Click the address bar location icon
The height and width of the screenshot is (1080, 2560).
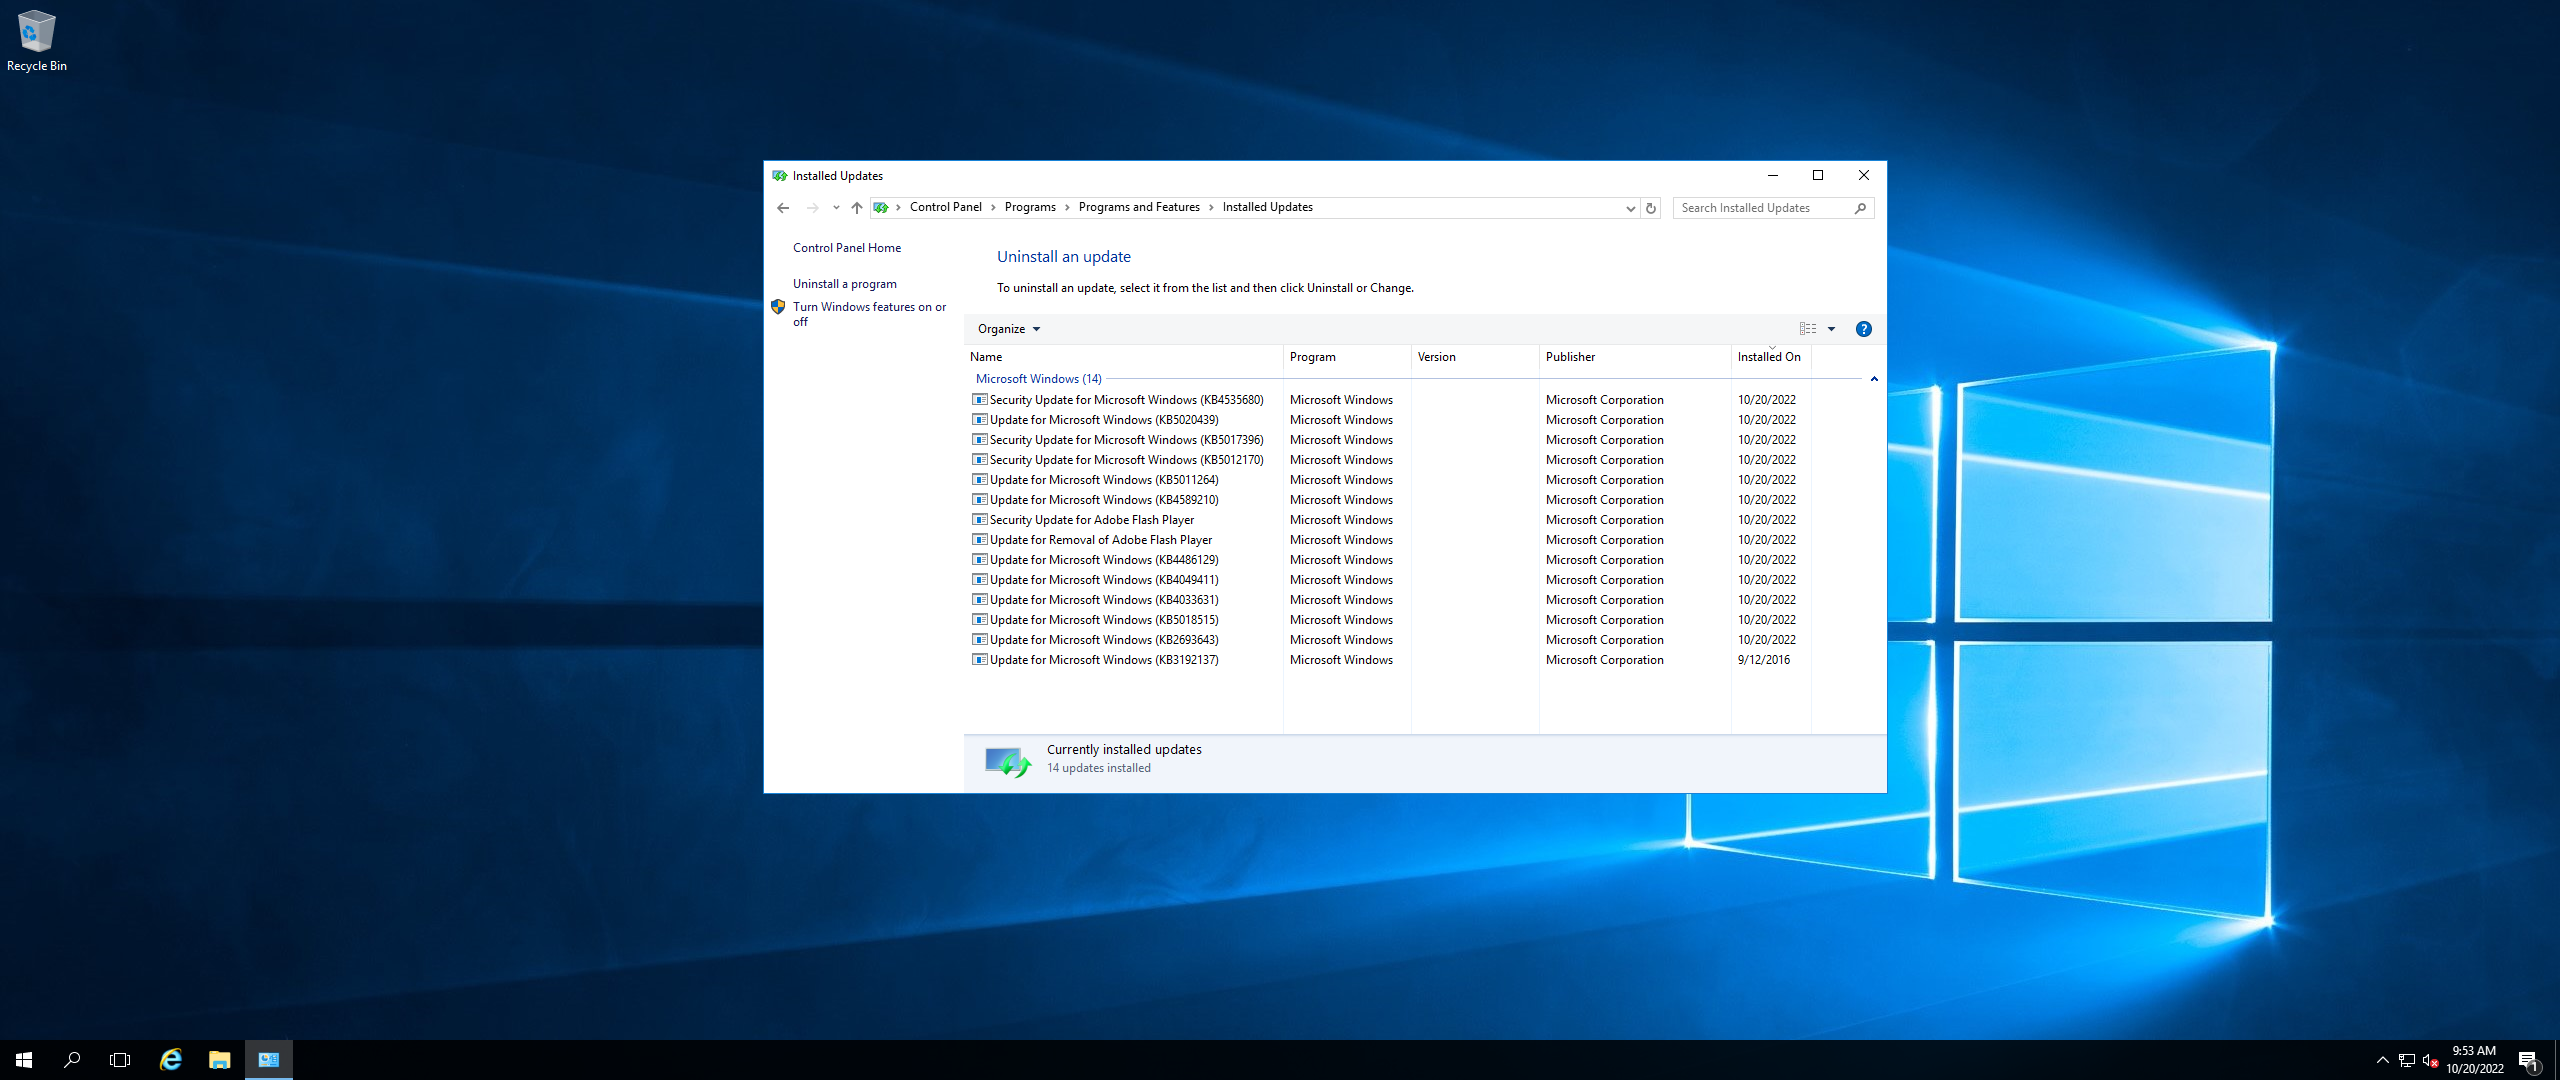click(x=881, y=208)
